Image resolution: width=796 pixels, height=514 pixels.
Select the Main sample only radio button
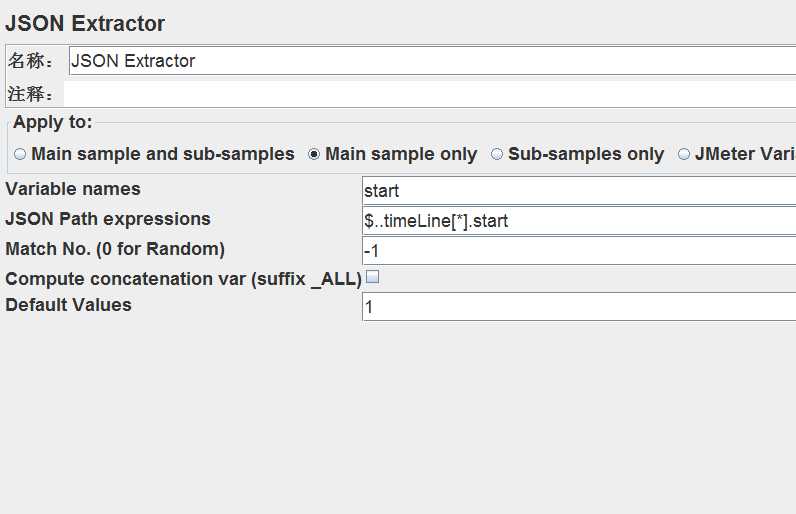point(314,154)
